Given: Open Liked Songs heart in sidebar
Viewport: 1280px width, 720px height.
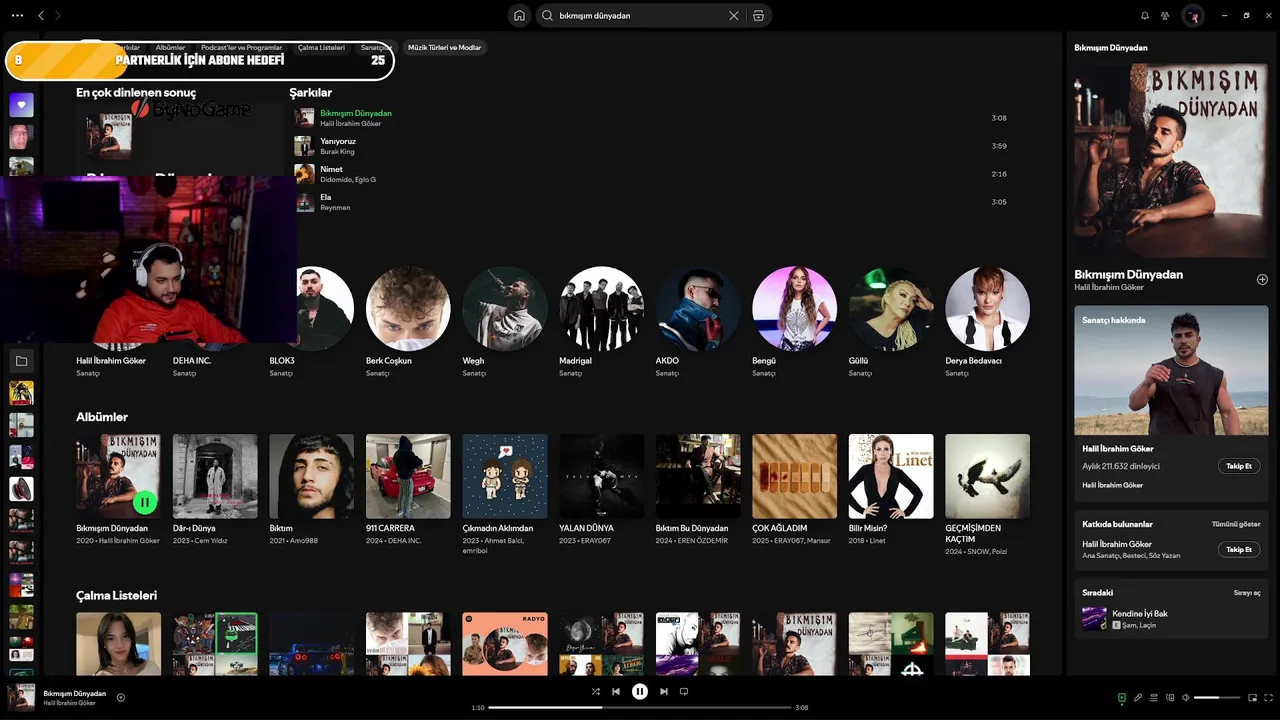Looking at the screenshot, I should click(x=21, y=105).
